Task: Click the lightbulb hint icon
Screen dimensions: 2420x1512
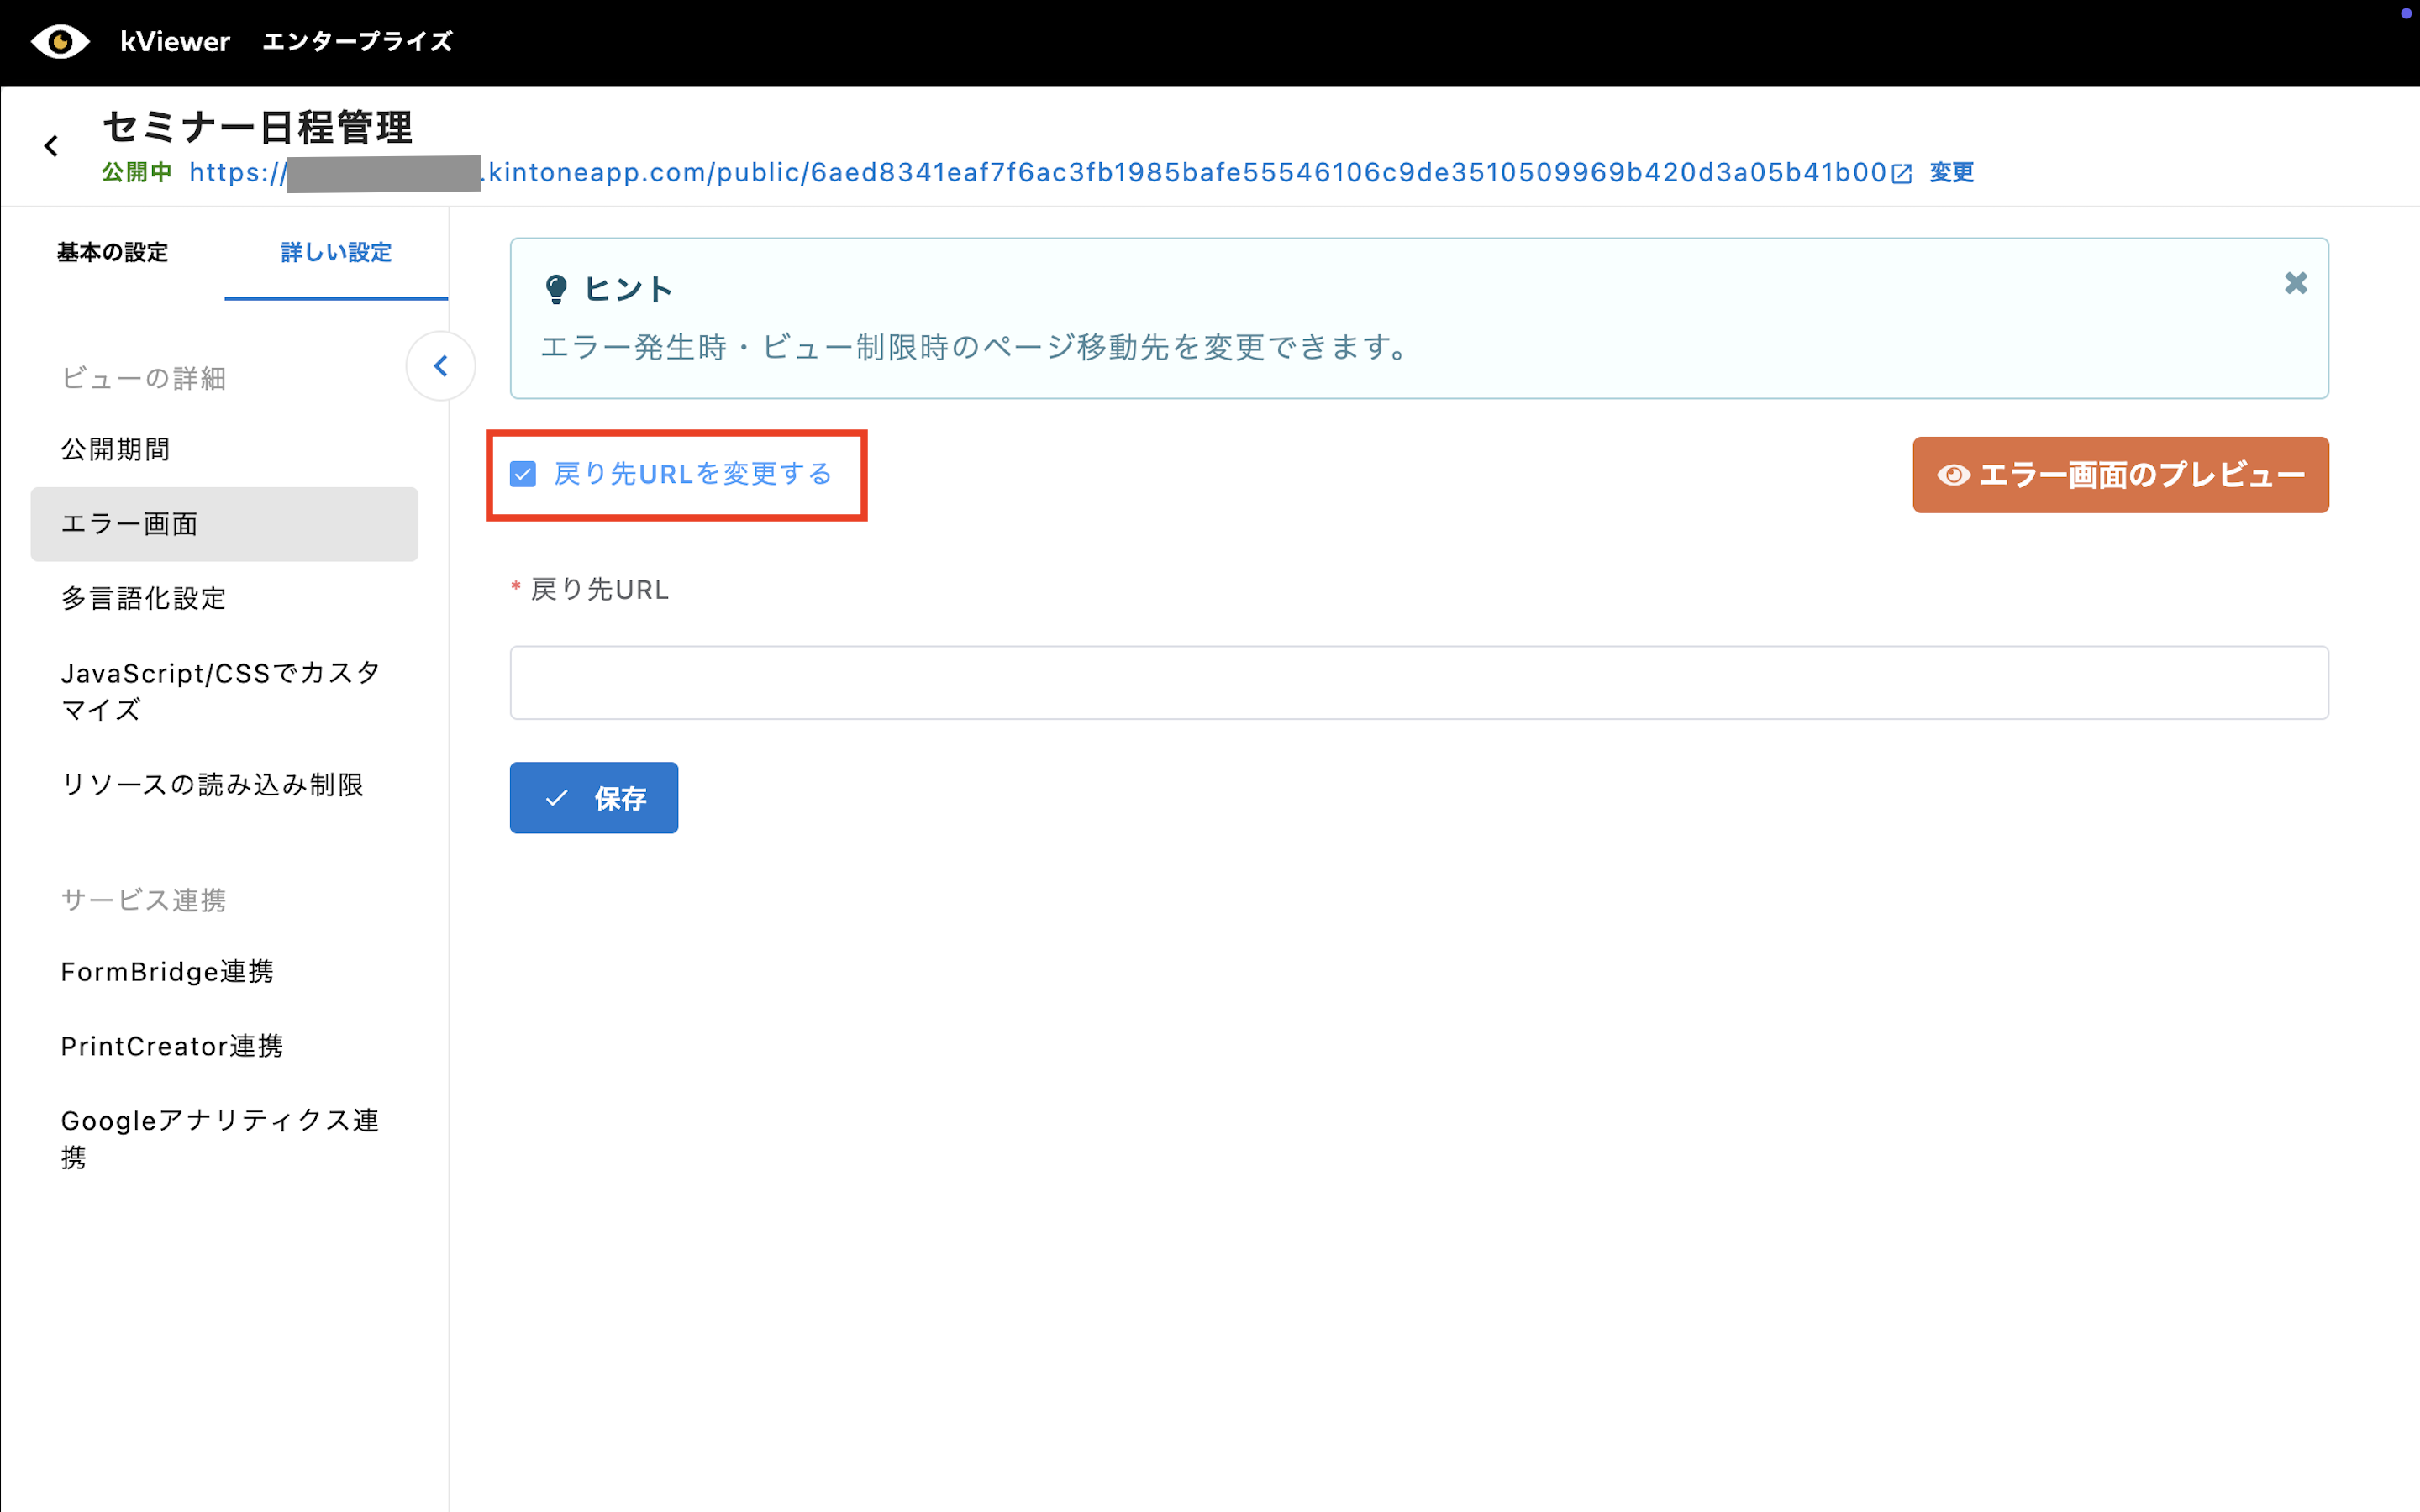Action: click(x=556, y=290)
